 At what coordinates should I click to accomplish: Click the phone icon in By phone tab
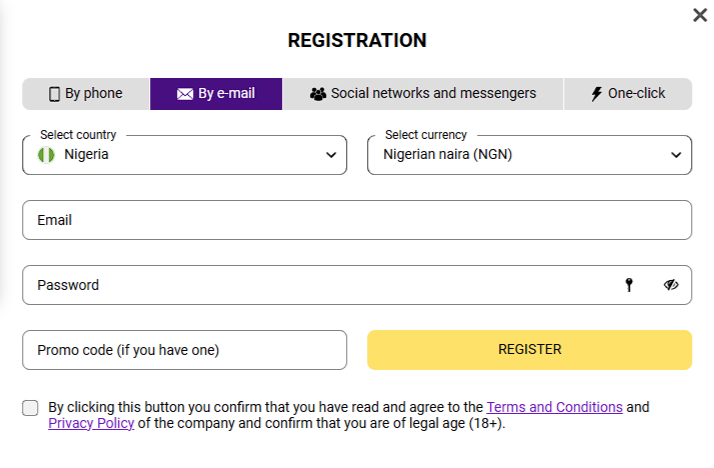pos(55,94)
